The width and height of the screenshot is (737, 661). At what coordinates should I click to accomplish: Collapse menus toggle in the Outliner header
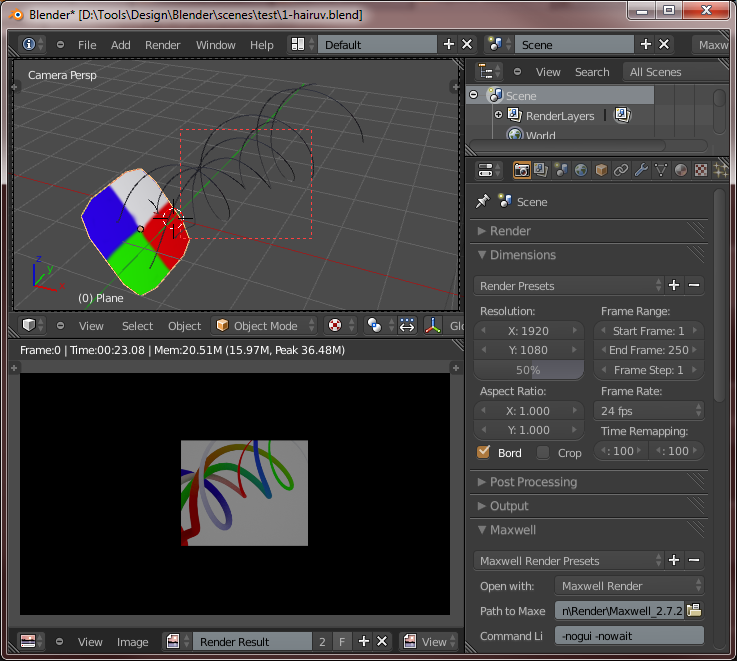pyautogui.click(x=517, y=72)
